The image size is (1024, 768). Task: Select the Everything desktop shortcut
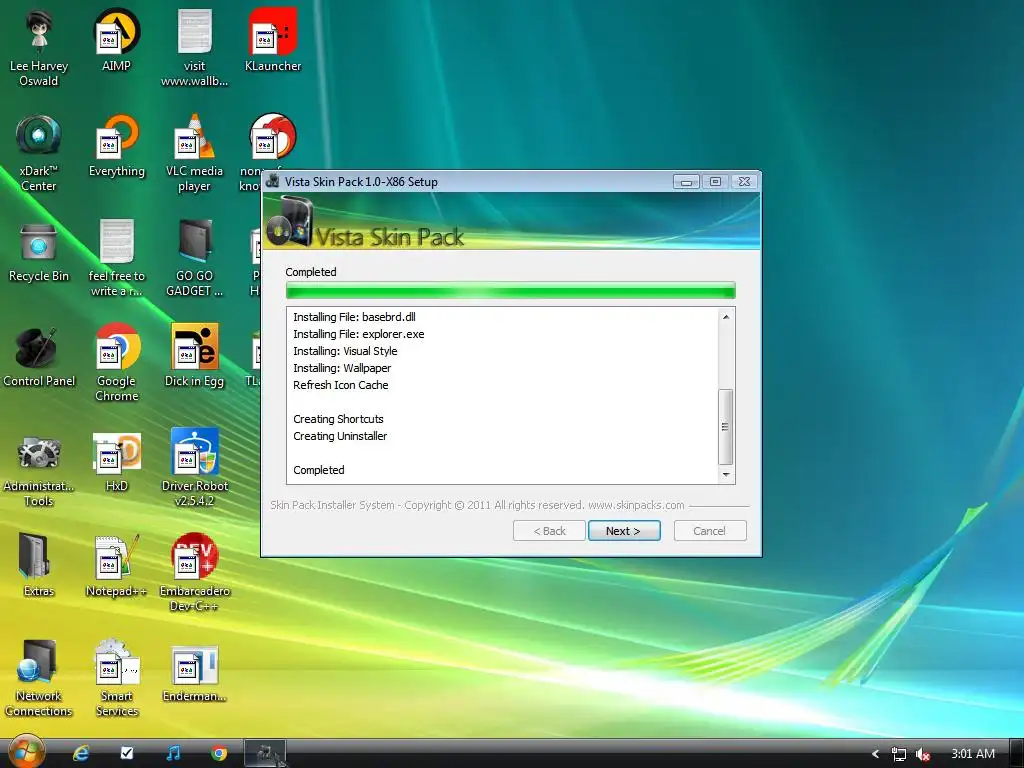pyautogui.click(x=116, y=146)
